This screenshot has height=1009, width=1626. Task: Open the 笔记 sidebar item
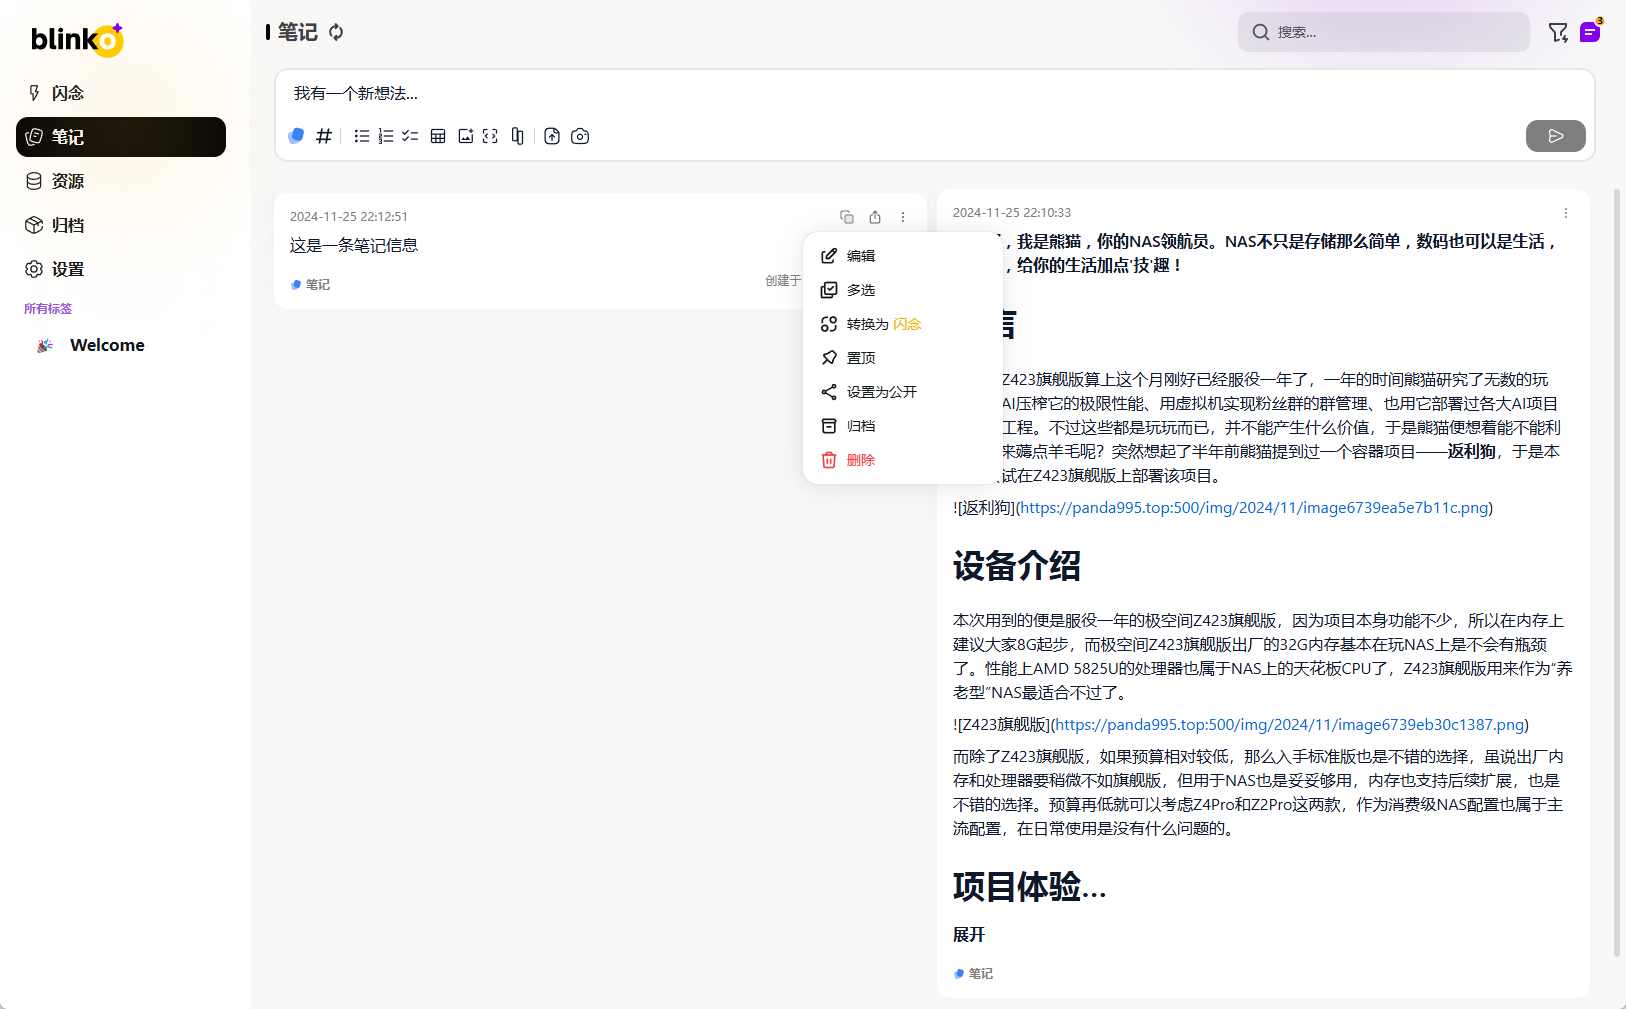(121, 137)
